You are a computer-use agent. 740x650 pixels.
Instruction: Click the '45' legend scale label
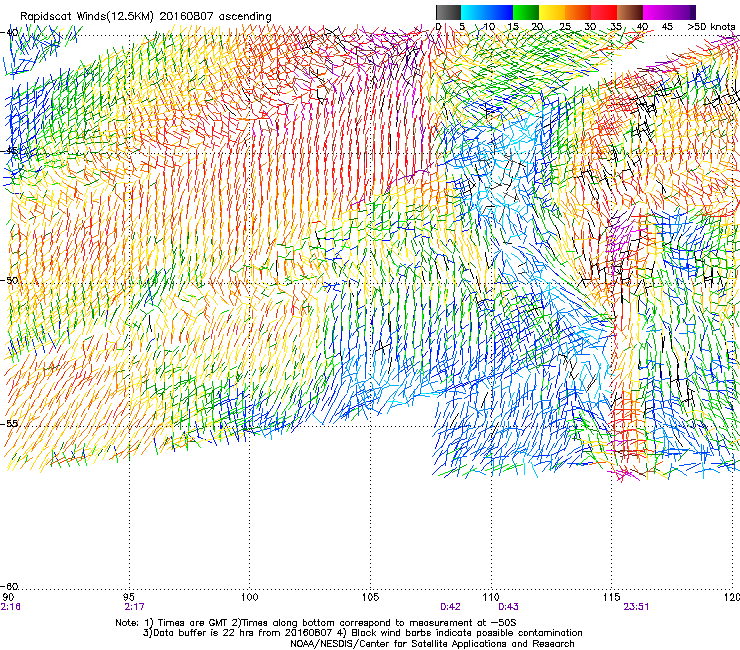667,26
